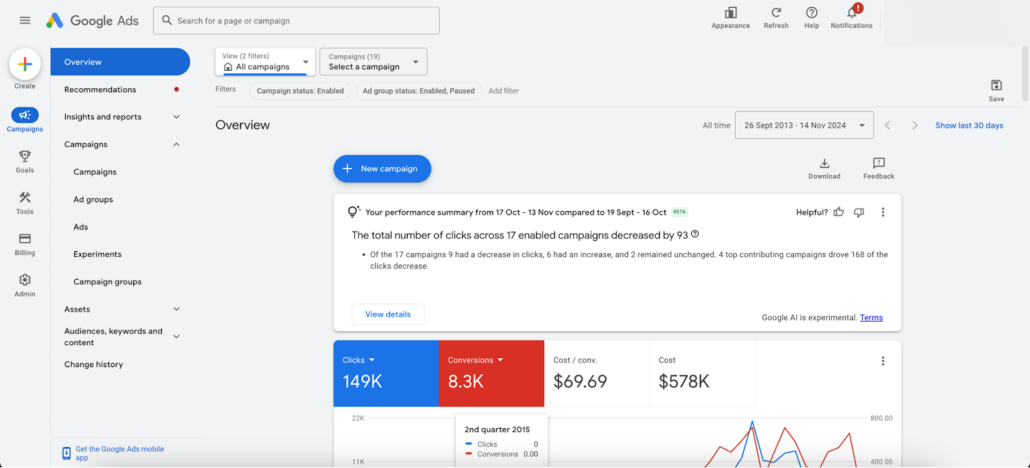Open Experiments in sidebar
Screen dimensions: 1030x468
97,254
